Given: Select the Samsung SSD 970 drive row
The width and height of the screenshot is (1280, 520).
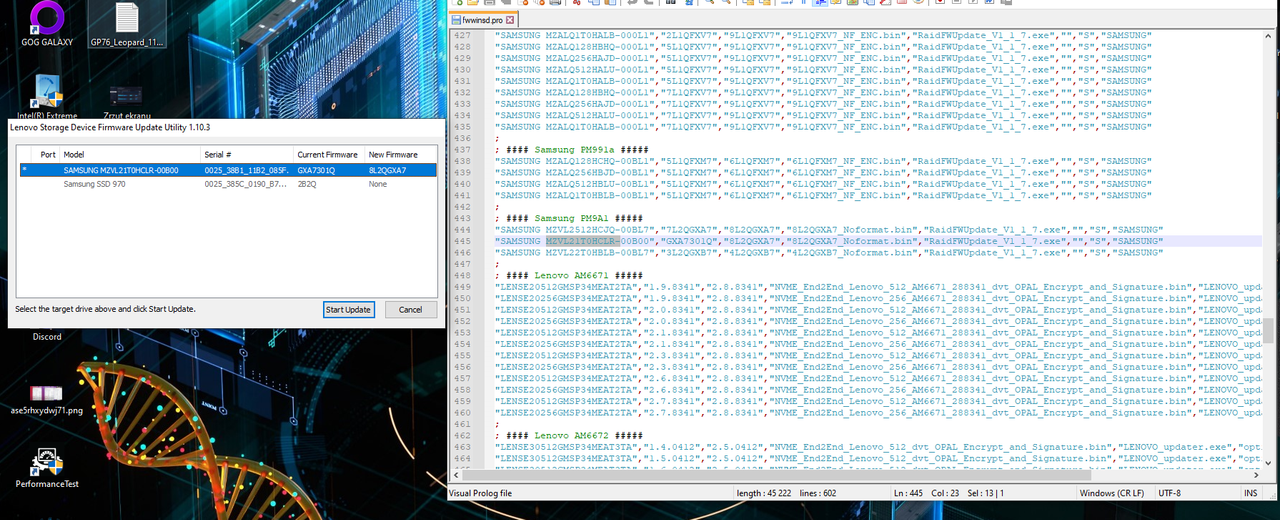Looking at the screenshot, I should [228, 184].
